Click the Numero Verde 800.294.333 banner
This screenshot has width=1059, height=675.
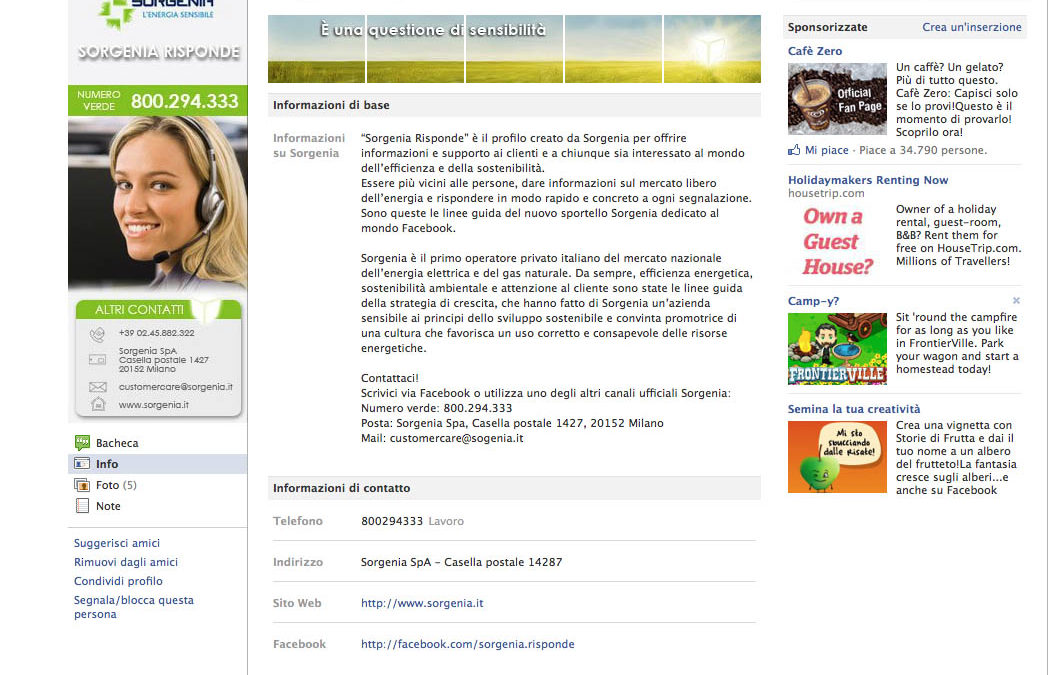[x=157, y=101]
